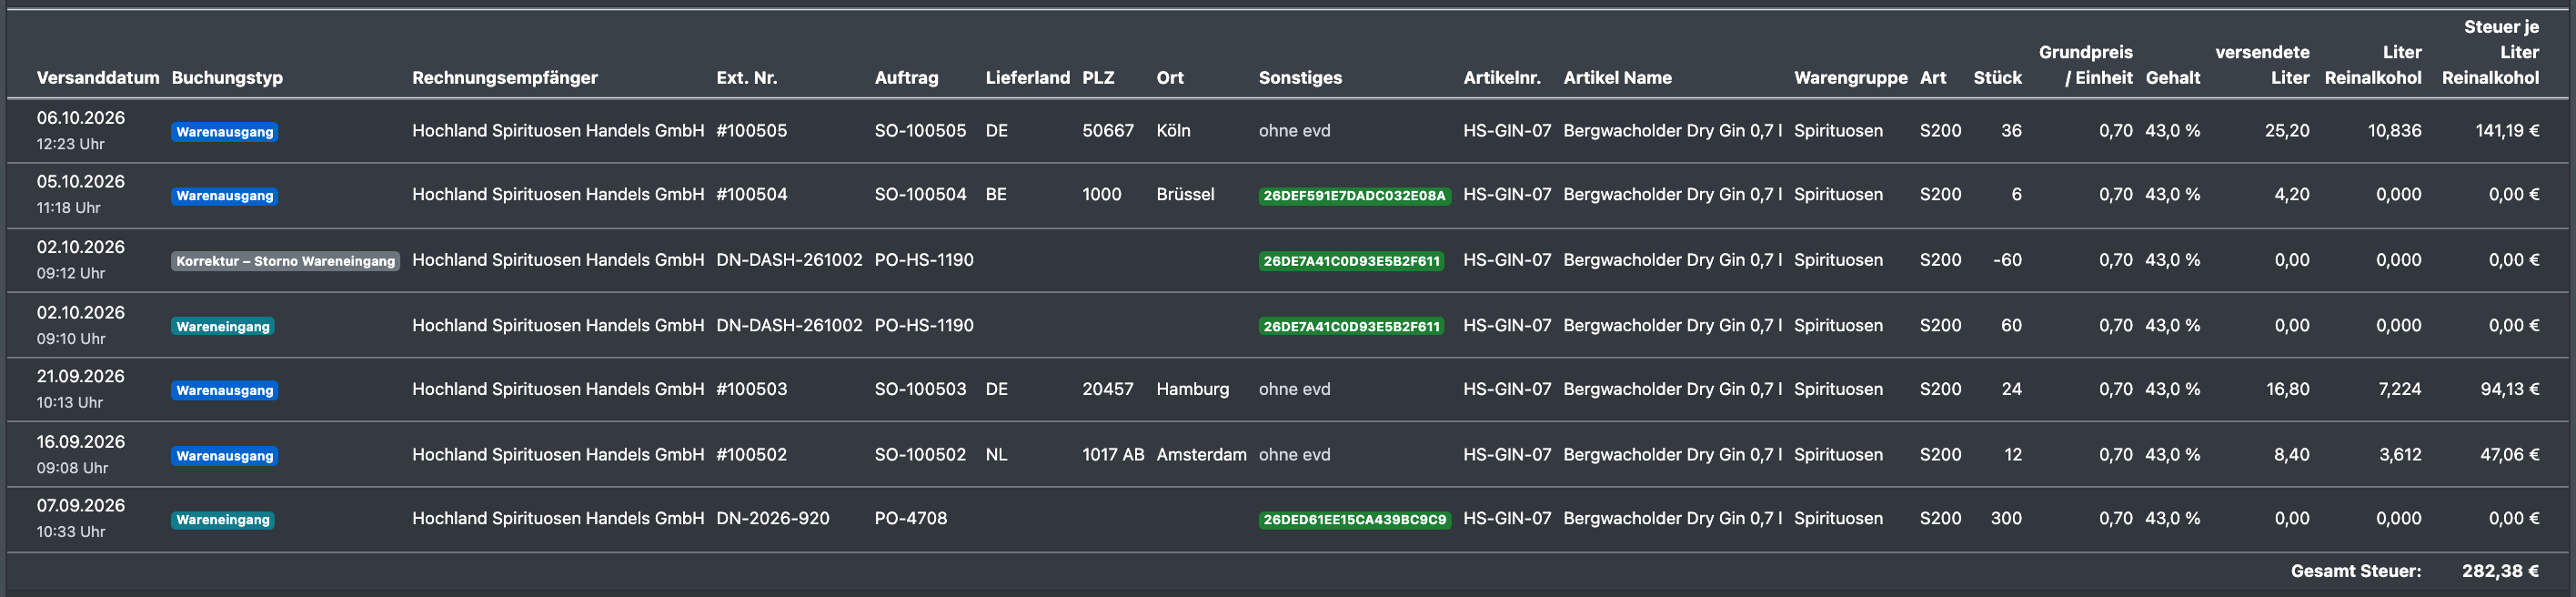2576x597 pixels.
Task: Click the Ort column header
Action: 1170,78
